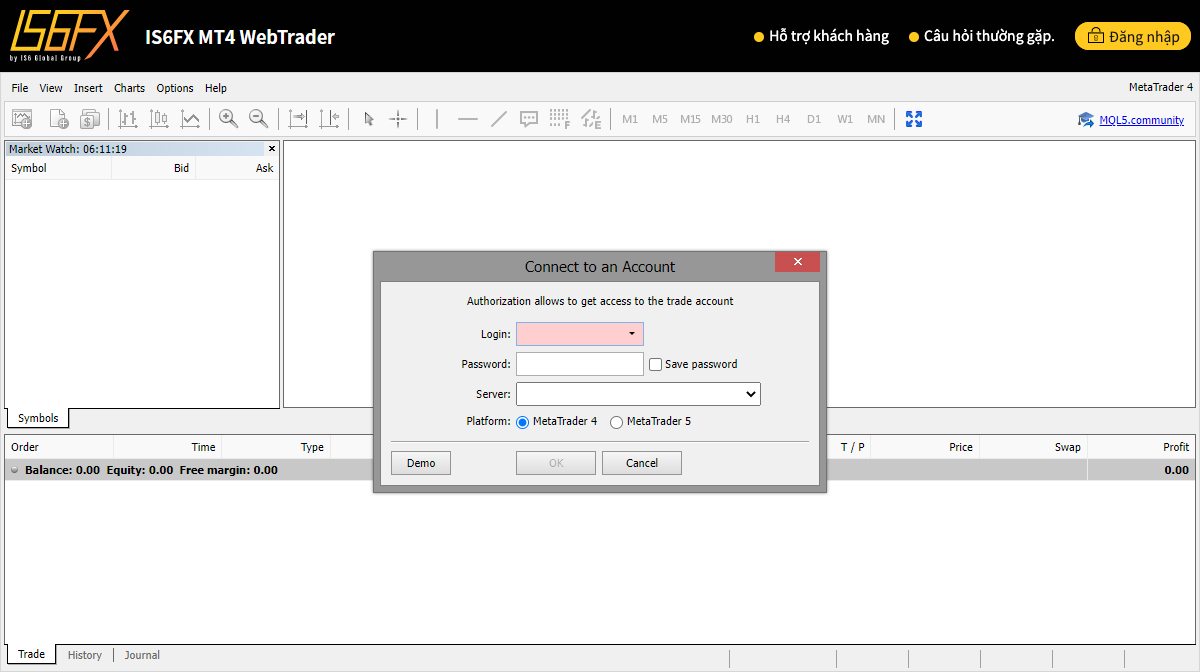Viewport: 1200px width, 672px height.
Task: Open the View menu
Action: [51, 88]
